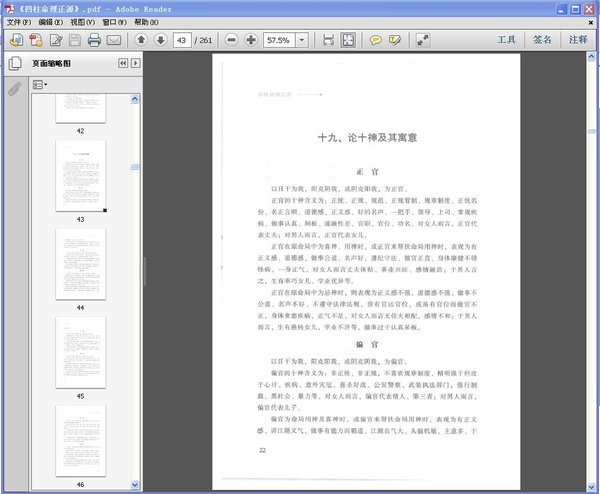Open the 签名 pane
This screenshot has width=600, height=494.
[542, 40]
